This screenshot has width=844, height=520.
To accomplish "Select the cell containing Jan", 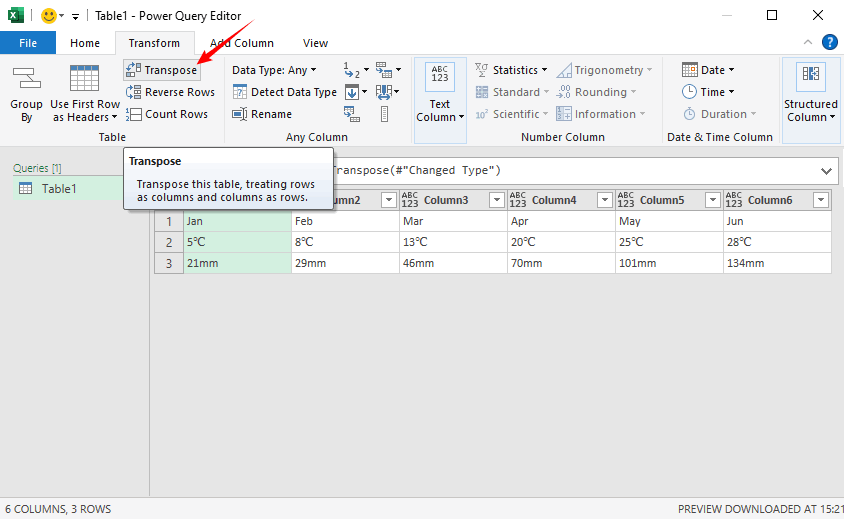I will tap(237, 221).
